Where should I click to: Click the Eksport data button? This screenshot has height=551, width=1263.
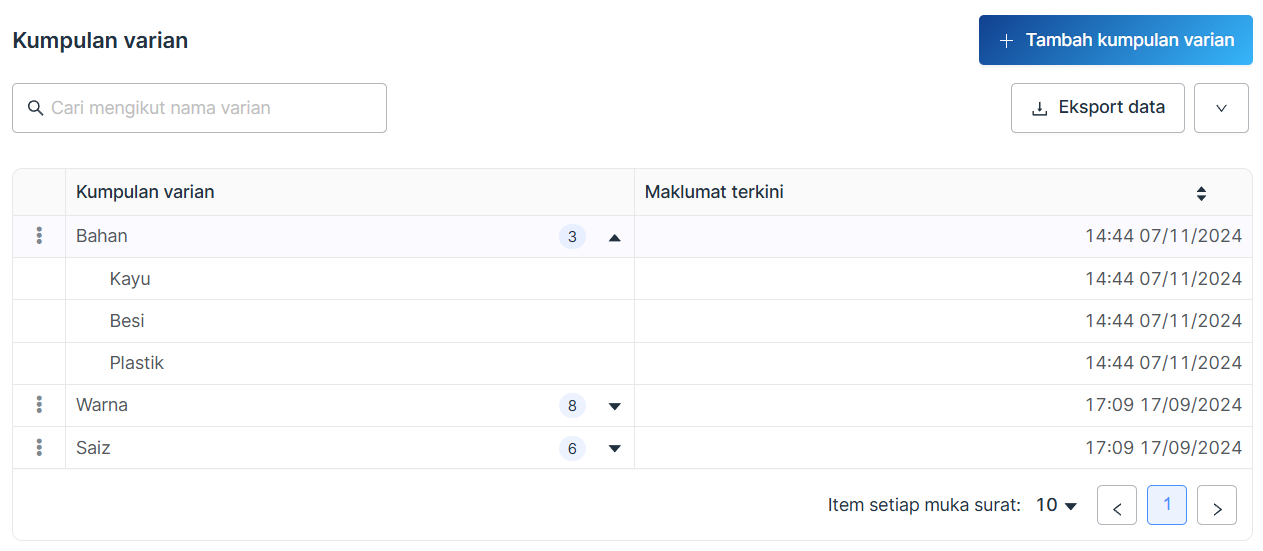(x=1097, y=108)
